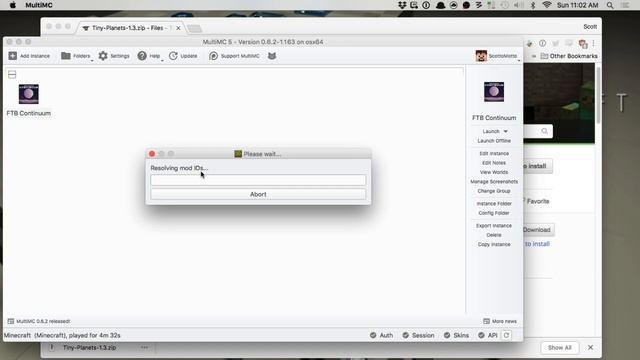Click the Session status indicator
The height and width of the screenshot is (360, 640).
pyautogui.click(x=418, y=335)
